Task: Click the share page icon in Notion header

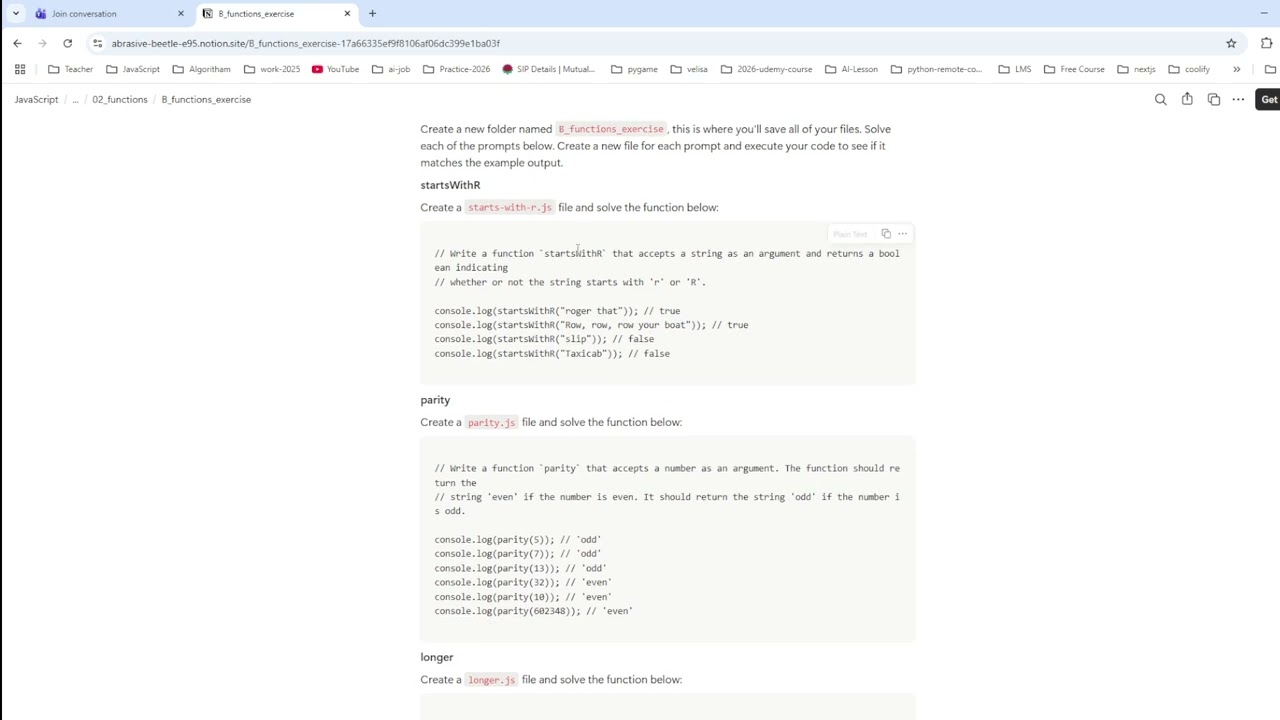Action: [1187, 99]
